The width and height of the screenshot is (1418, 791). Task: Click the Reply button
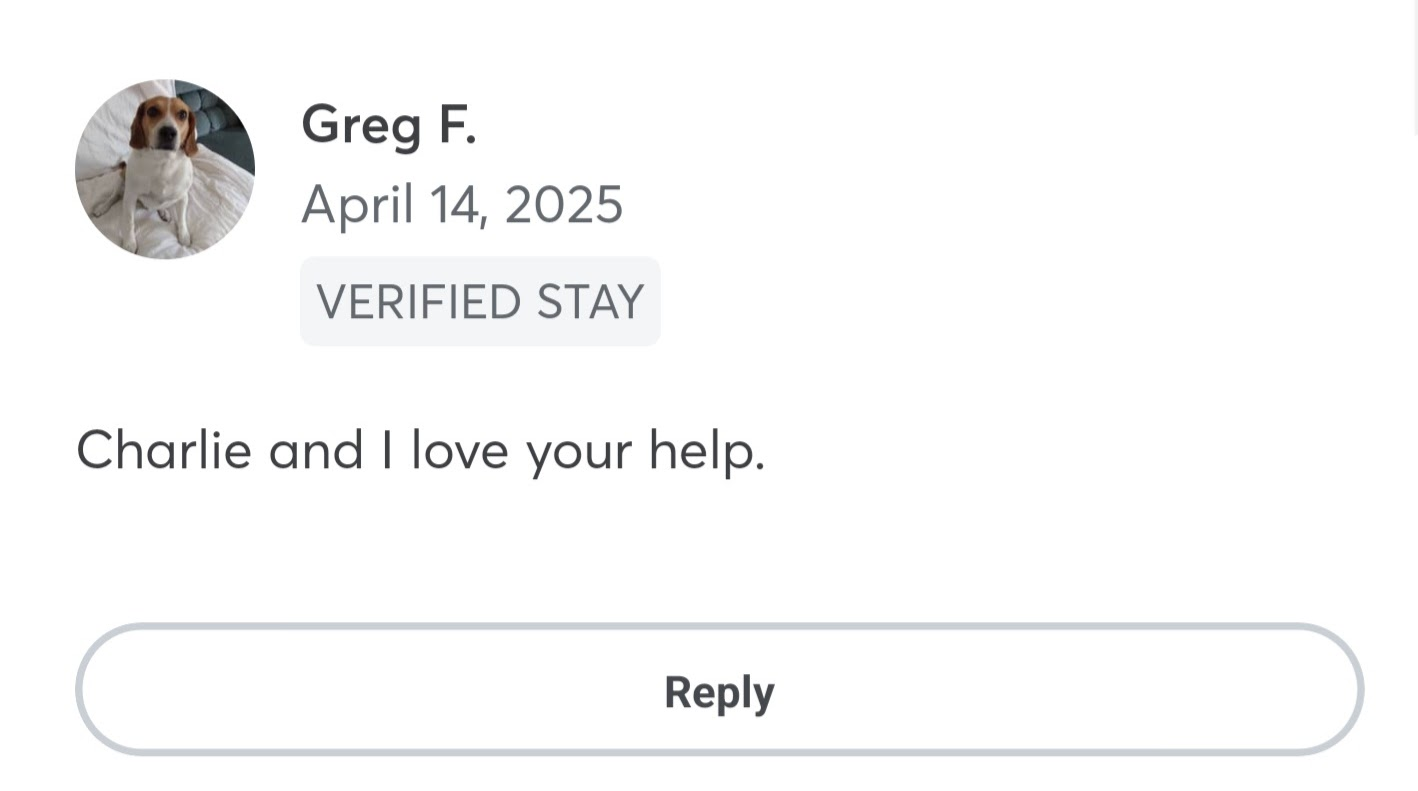tap(719, 690)
